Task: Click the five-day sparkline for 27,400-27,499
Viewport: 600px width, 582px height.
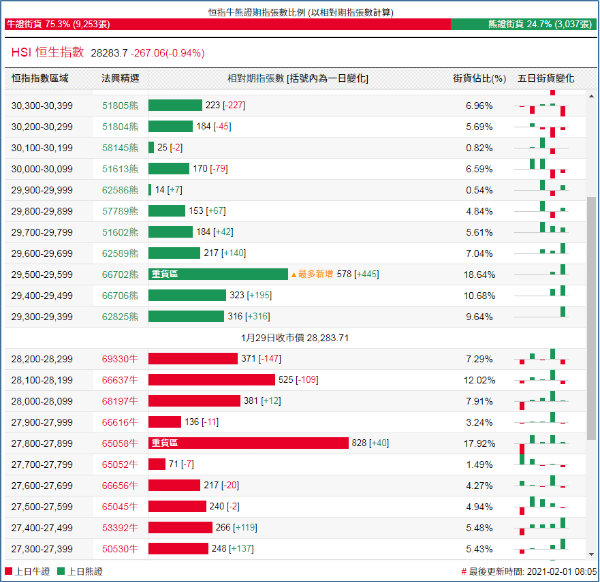Action: point(541,527)
